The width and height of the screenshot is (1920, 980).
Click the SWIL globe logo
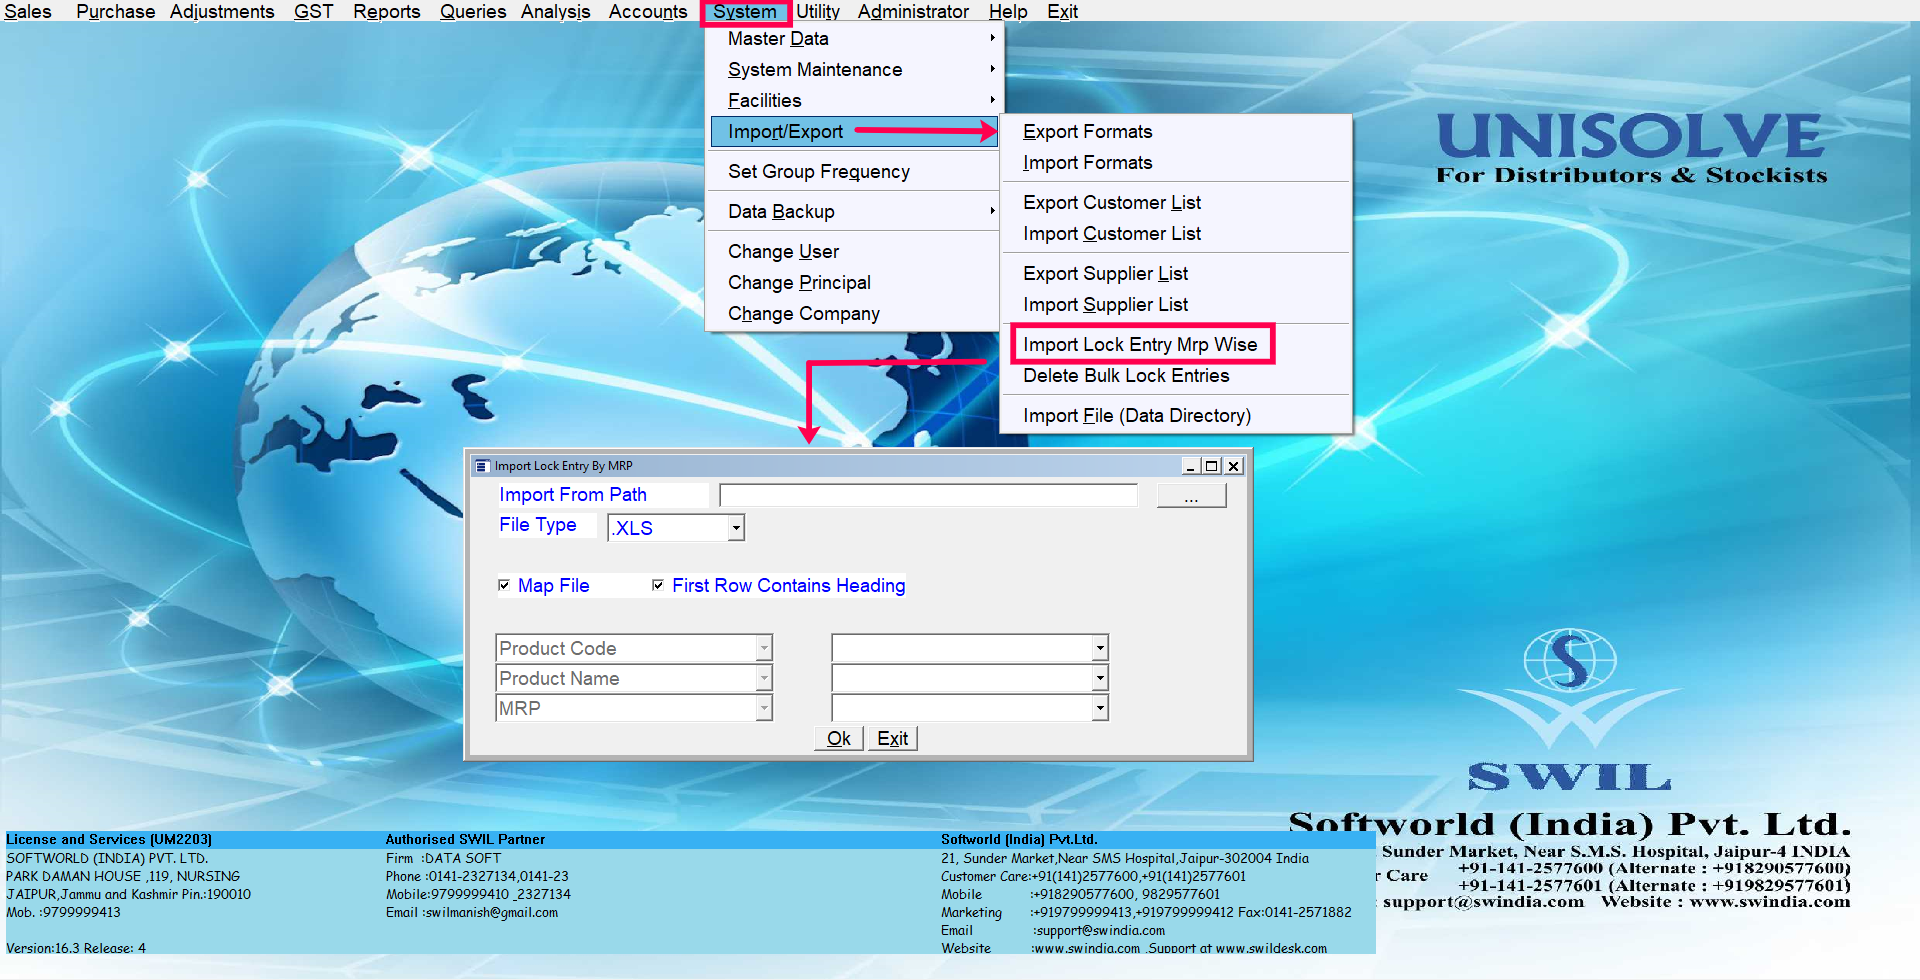tap(1570, 660)
